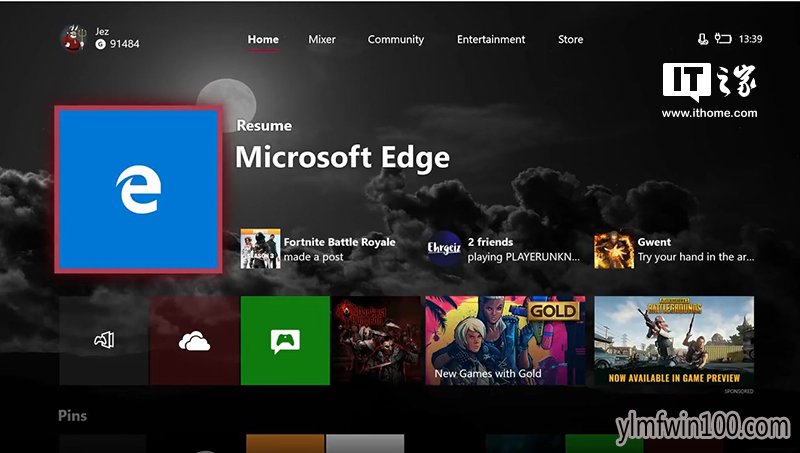Check the headset microphone status icon
Image resolution: width=800 pixels, height=453 pixels.
703,39
